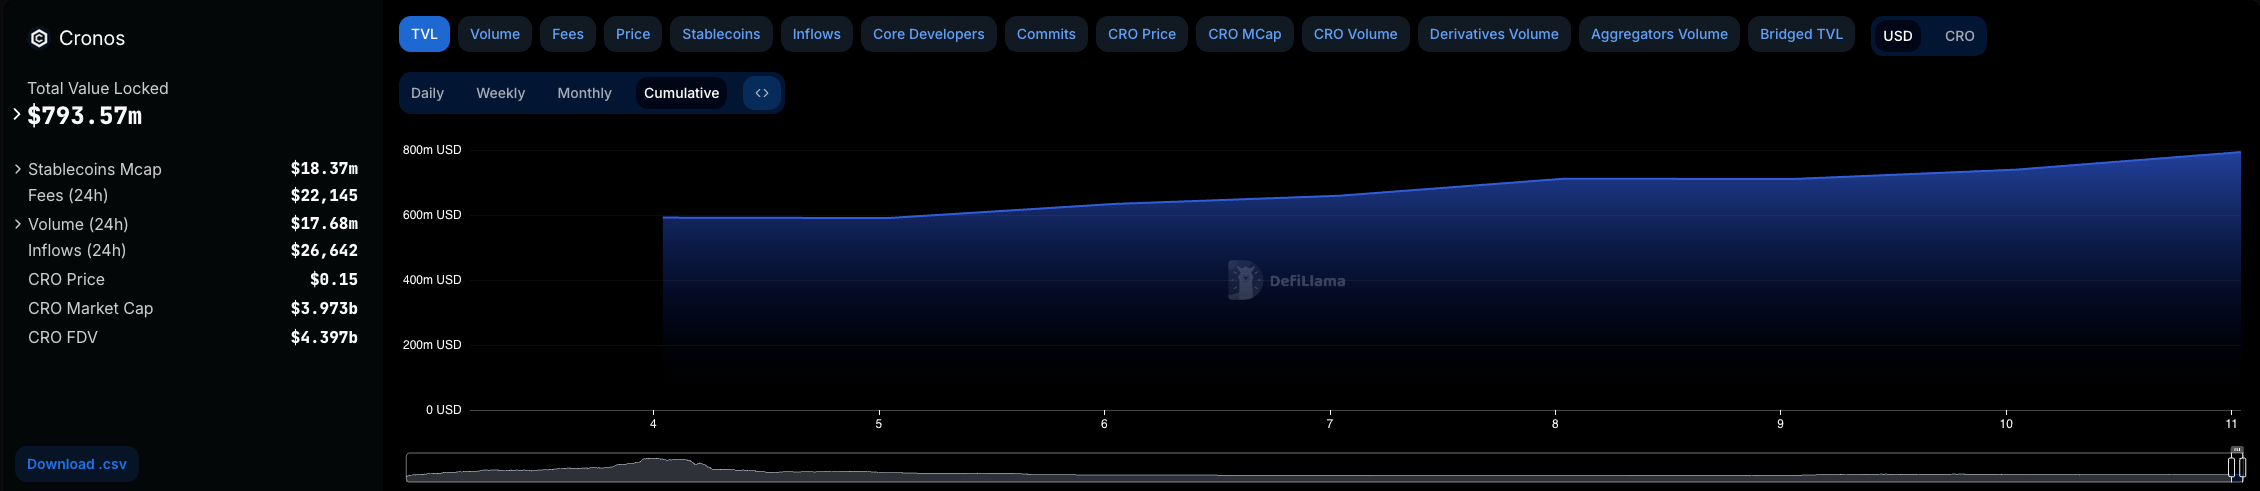Click the CRO Market Cap label
2260x491 pixels.
point(91,308)
